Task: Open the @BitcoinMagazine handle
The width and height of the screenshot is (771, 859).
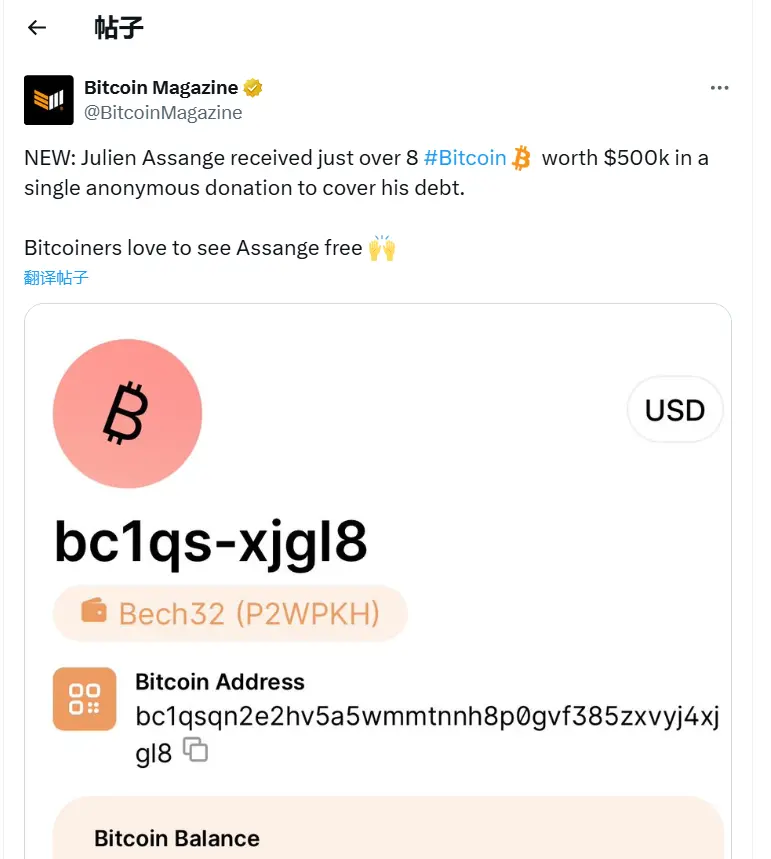Action: [163, 112]
